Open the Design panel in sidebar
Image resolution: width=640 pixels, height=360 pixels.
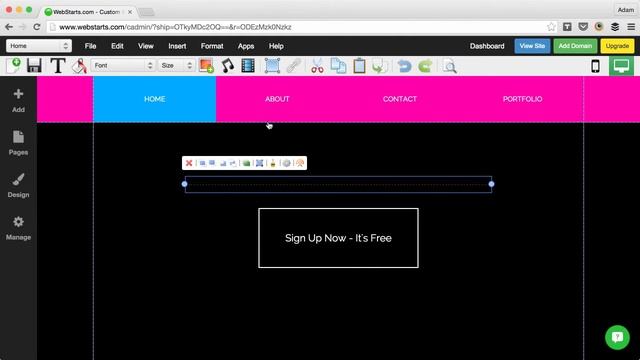[x=18, y=186]
